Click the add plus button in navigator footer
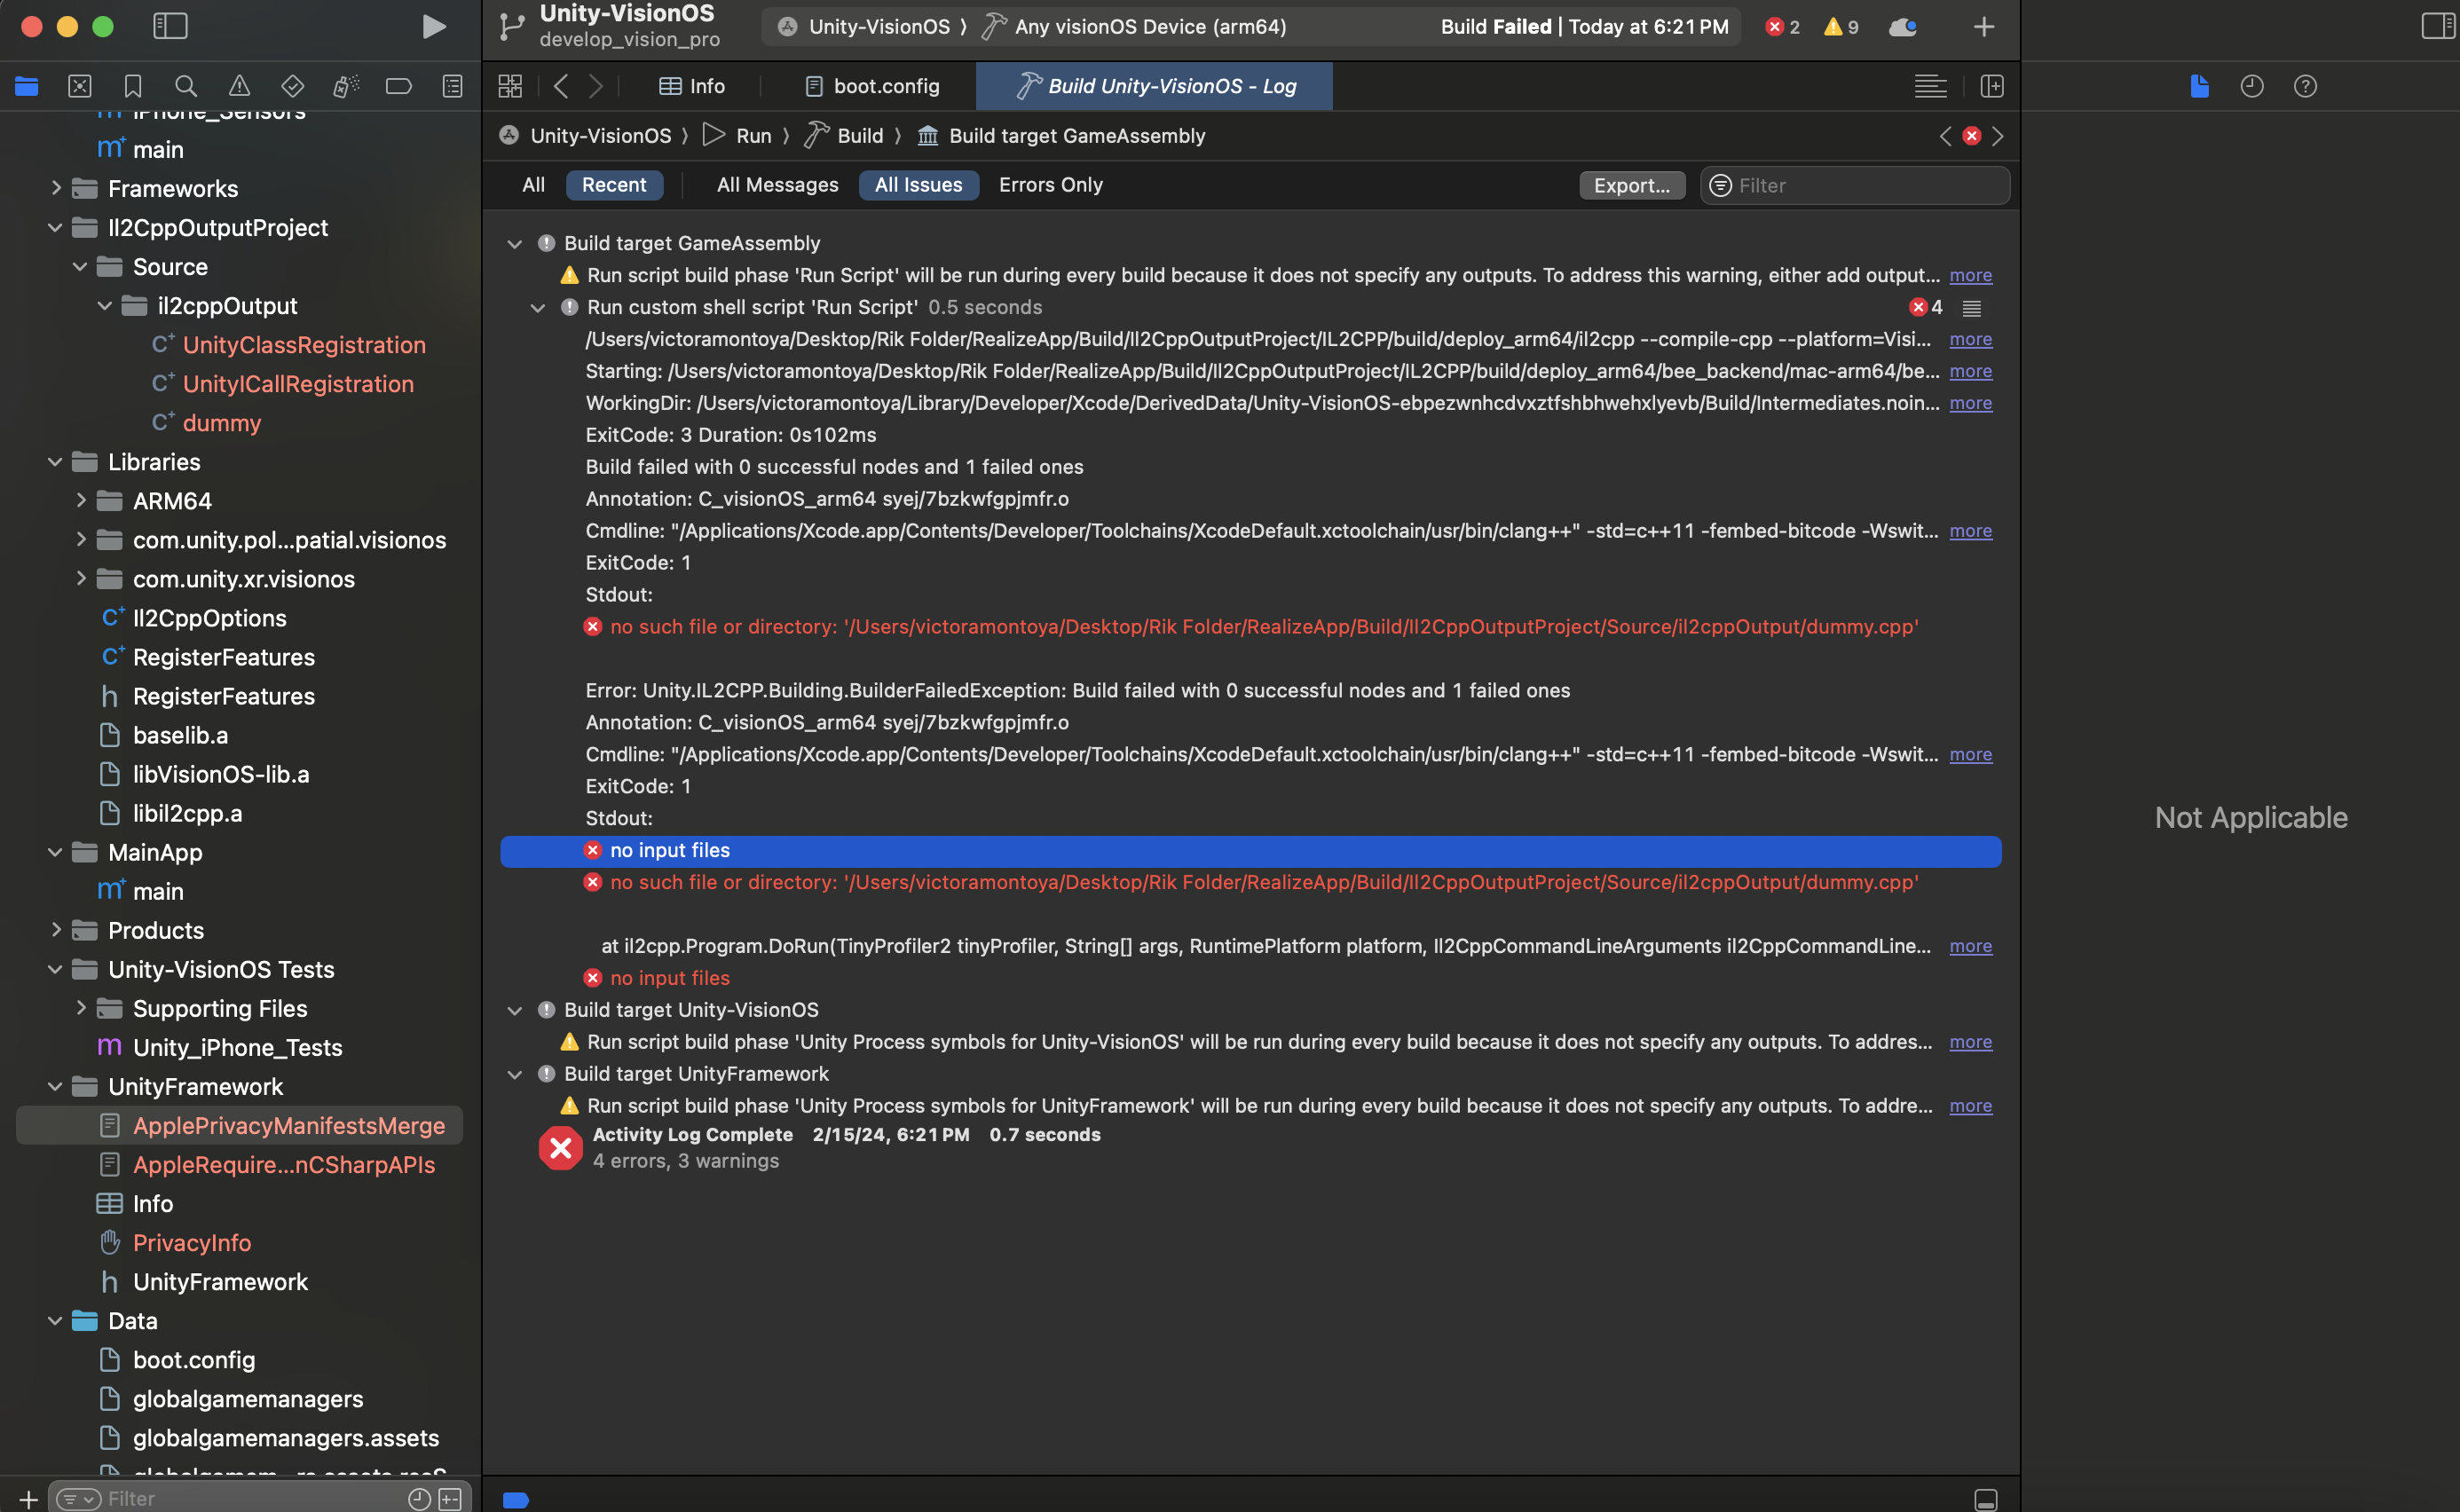This screenshot has height=1512, width=2460. pyautogui.click(x=28, y=1499)
